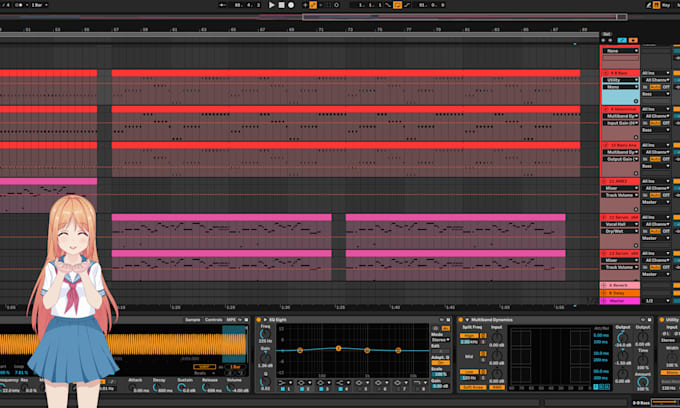Open the EQ Eight Mode Stereo dropdown
Image resolution: width=680 pixels, height=408 pixels.
click(x=441, y=340)
